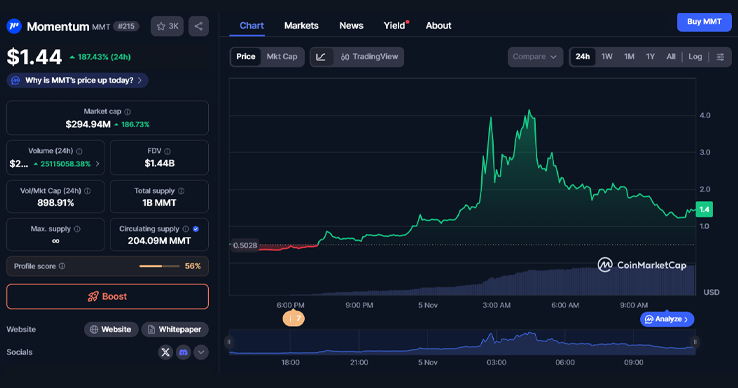The height and width of the screenshot is (388, 738).
Task: Expand more social links chevron
Action: click(201, 352)
